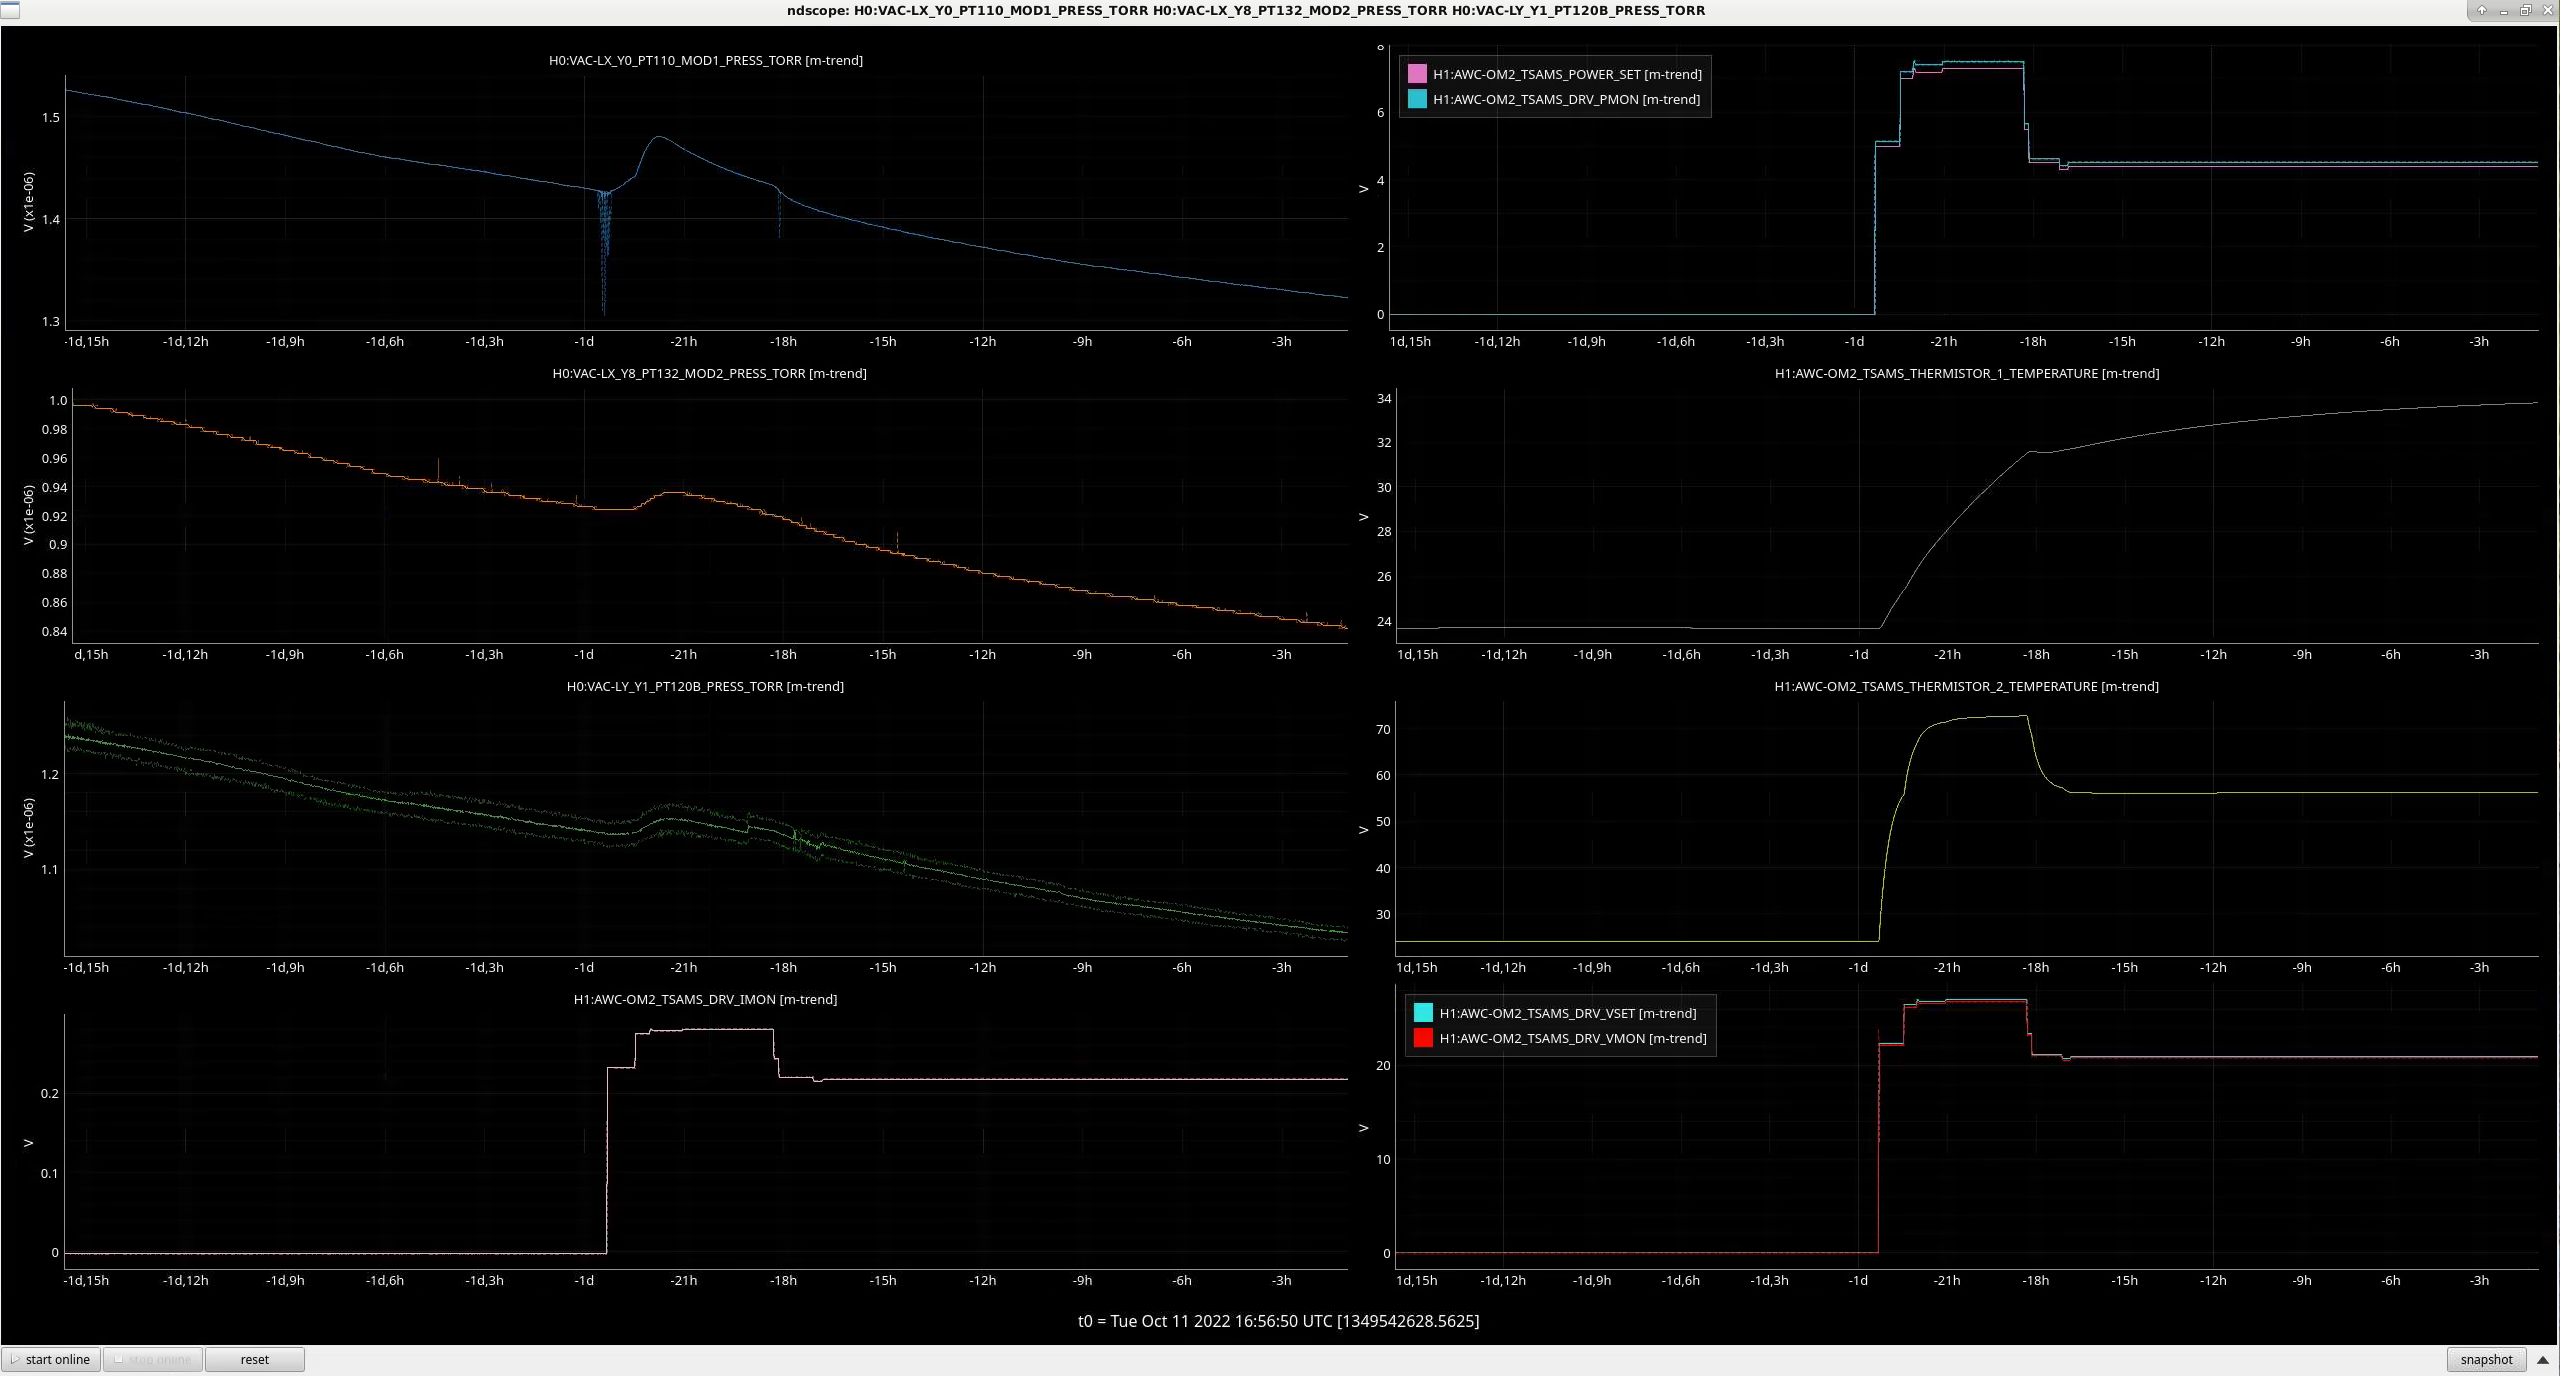Click the pressure peak in the PT110_MOD1 plot
2560x1376 pixels.
658,137
